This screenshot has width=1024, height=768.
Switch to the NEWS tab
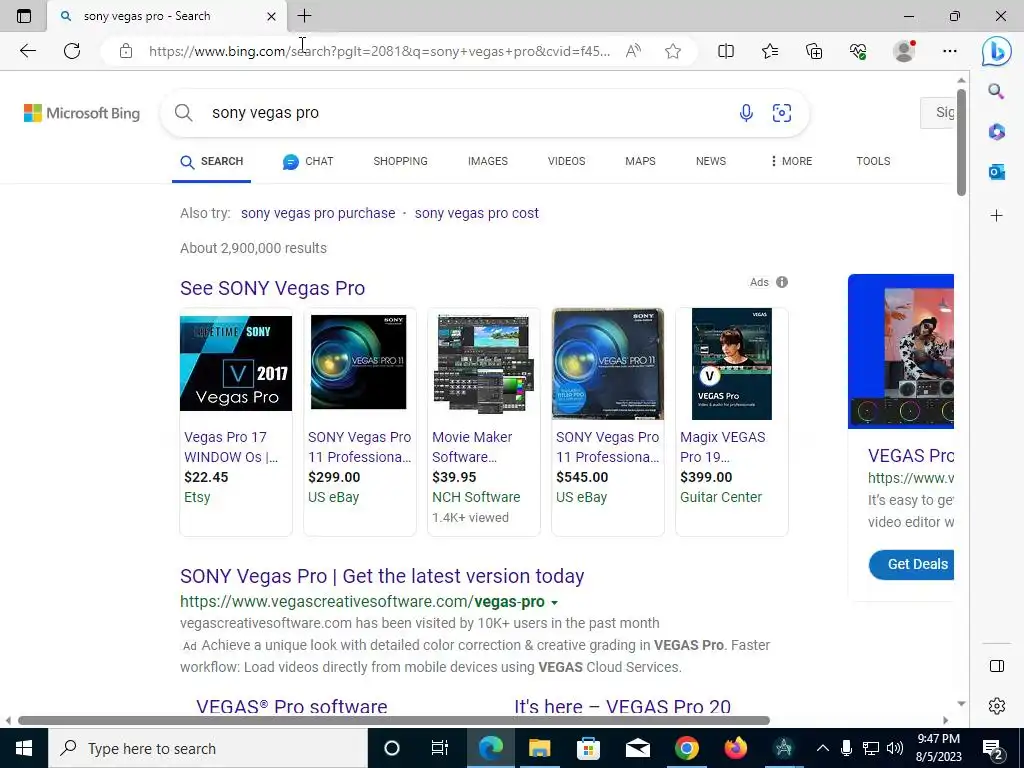(x=711, y=161)
